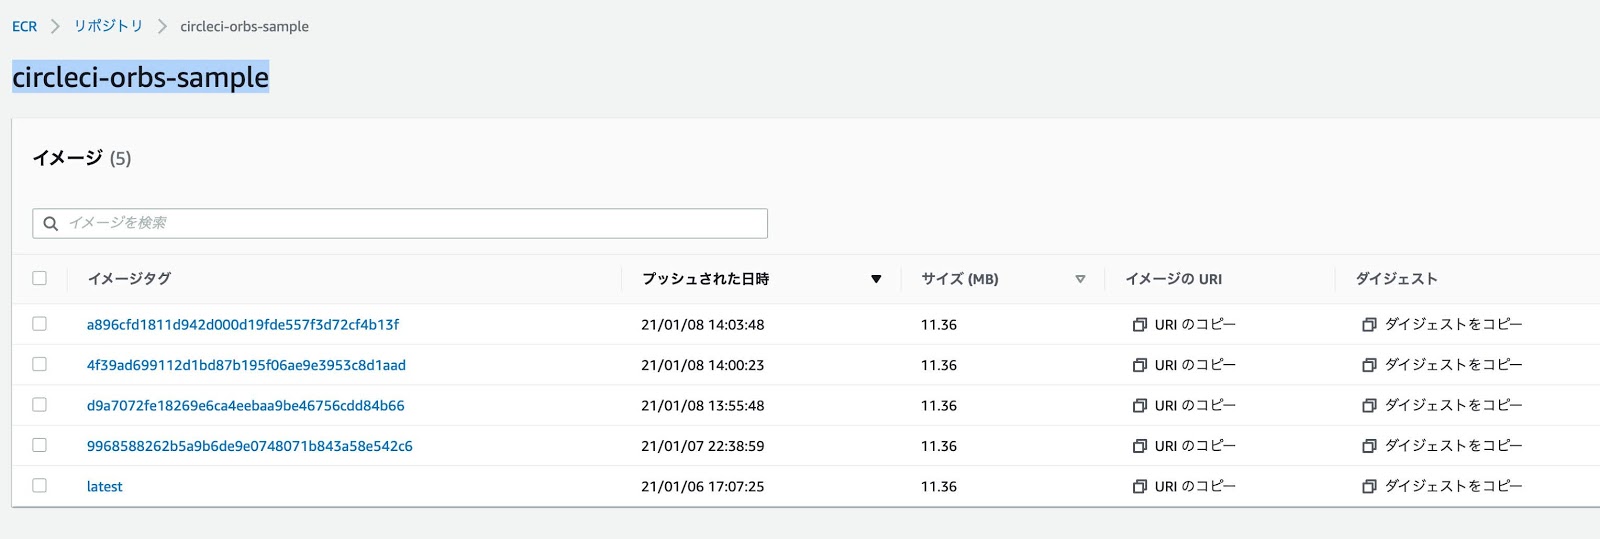Check the 9968588262b5 image row
1600x539 pixels.
pos(40,445)
